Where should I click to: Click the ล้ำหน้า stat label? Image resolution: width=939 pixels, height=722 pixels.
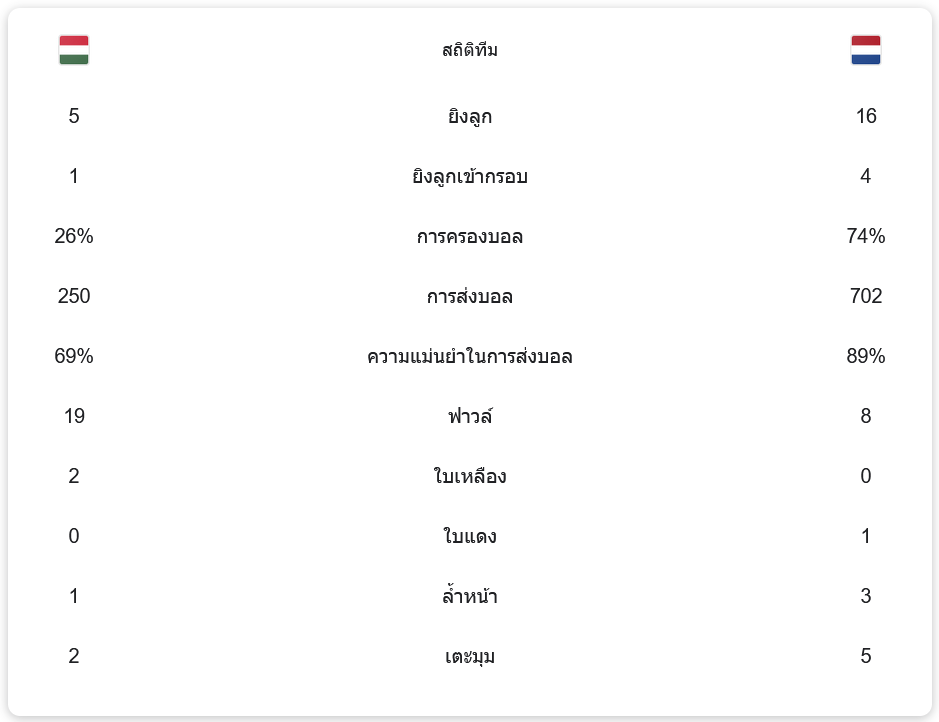pyautogui.click(x=470, y=597)
